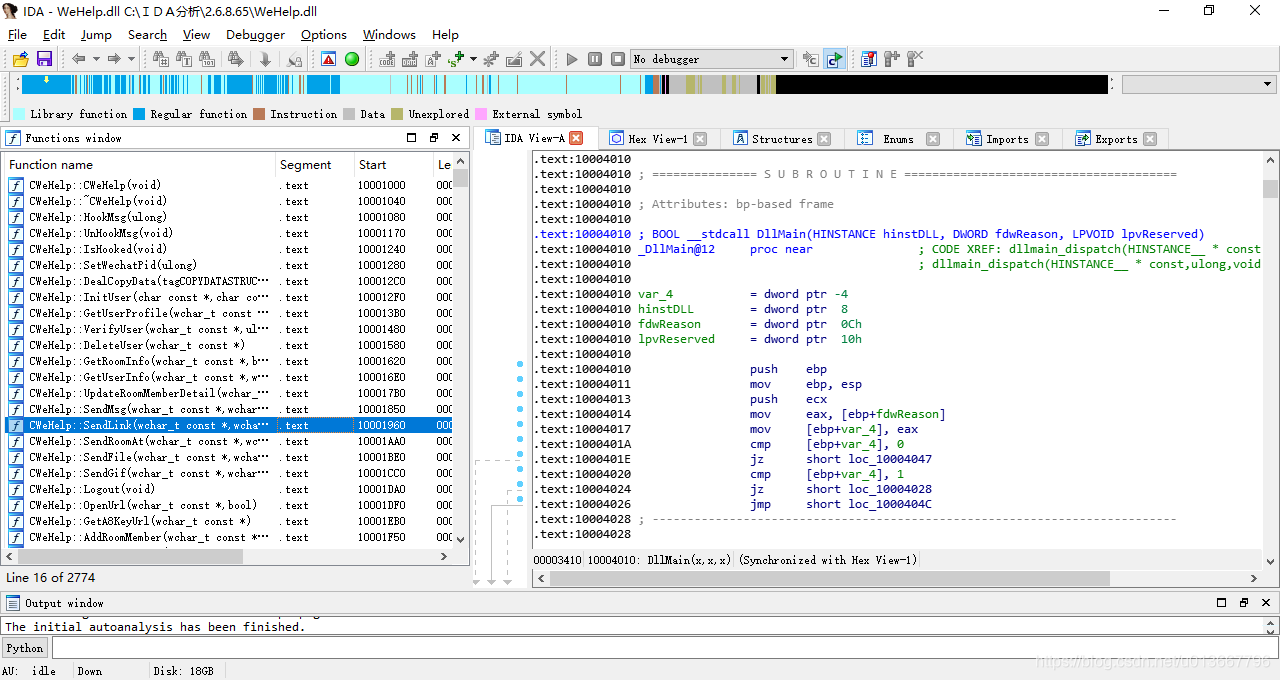Click the Pause process icon
Viewport: 1280px width, 680px height.
595,59
